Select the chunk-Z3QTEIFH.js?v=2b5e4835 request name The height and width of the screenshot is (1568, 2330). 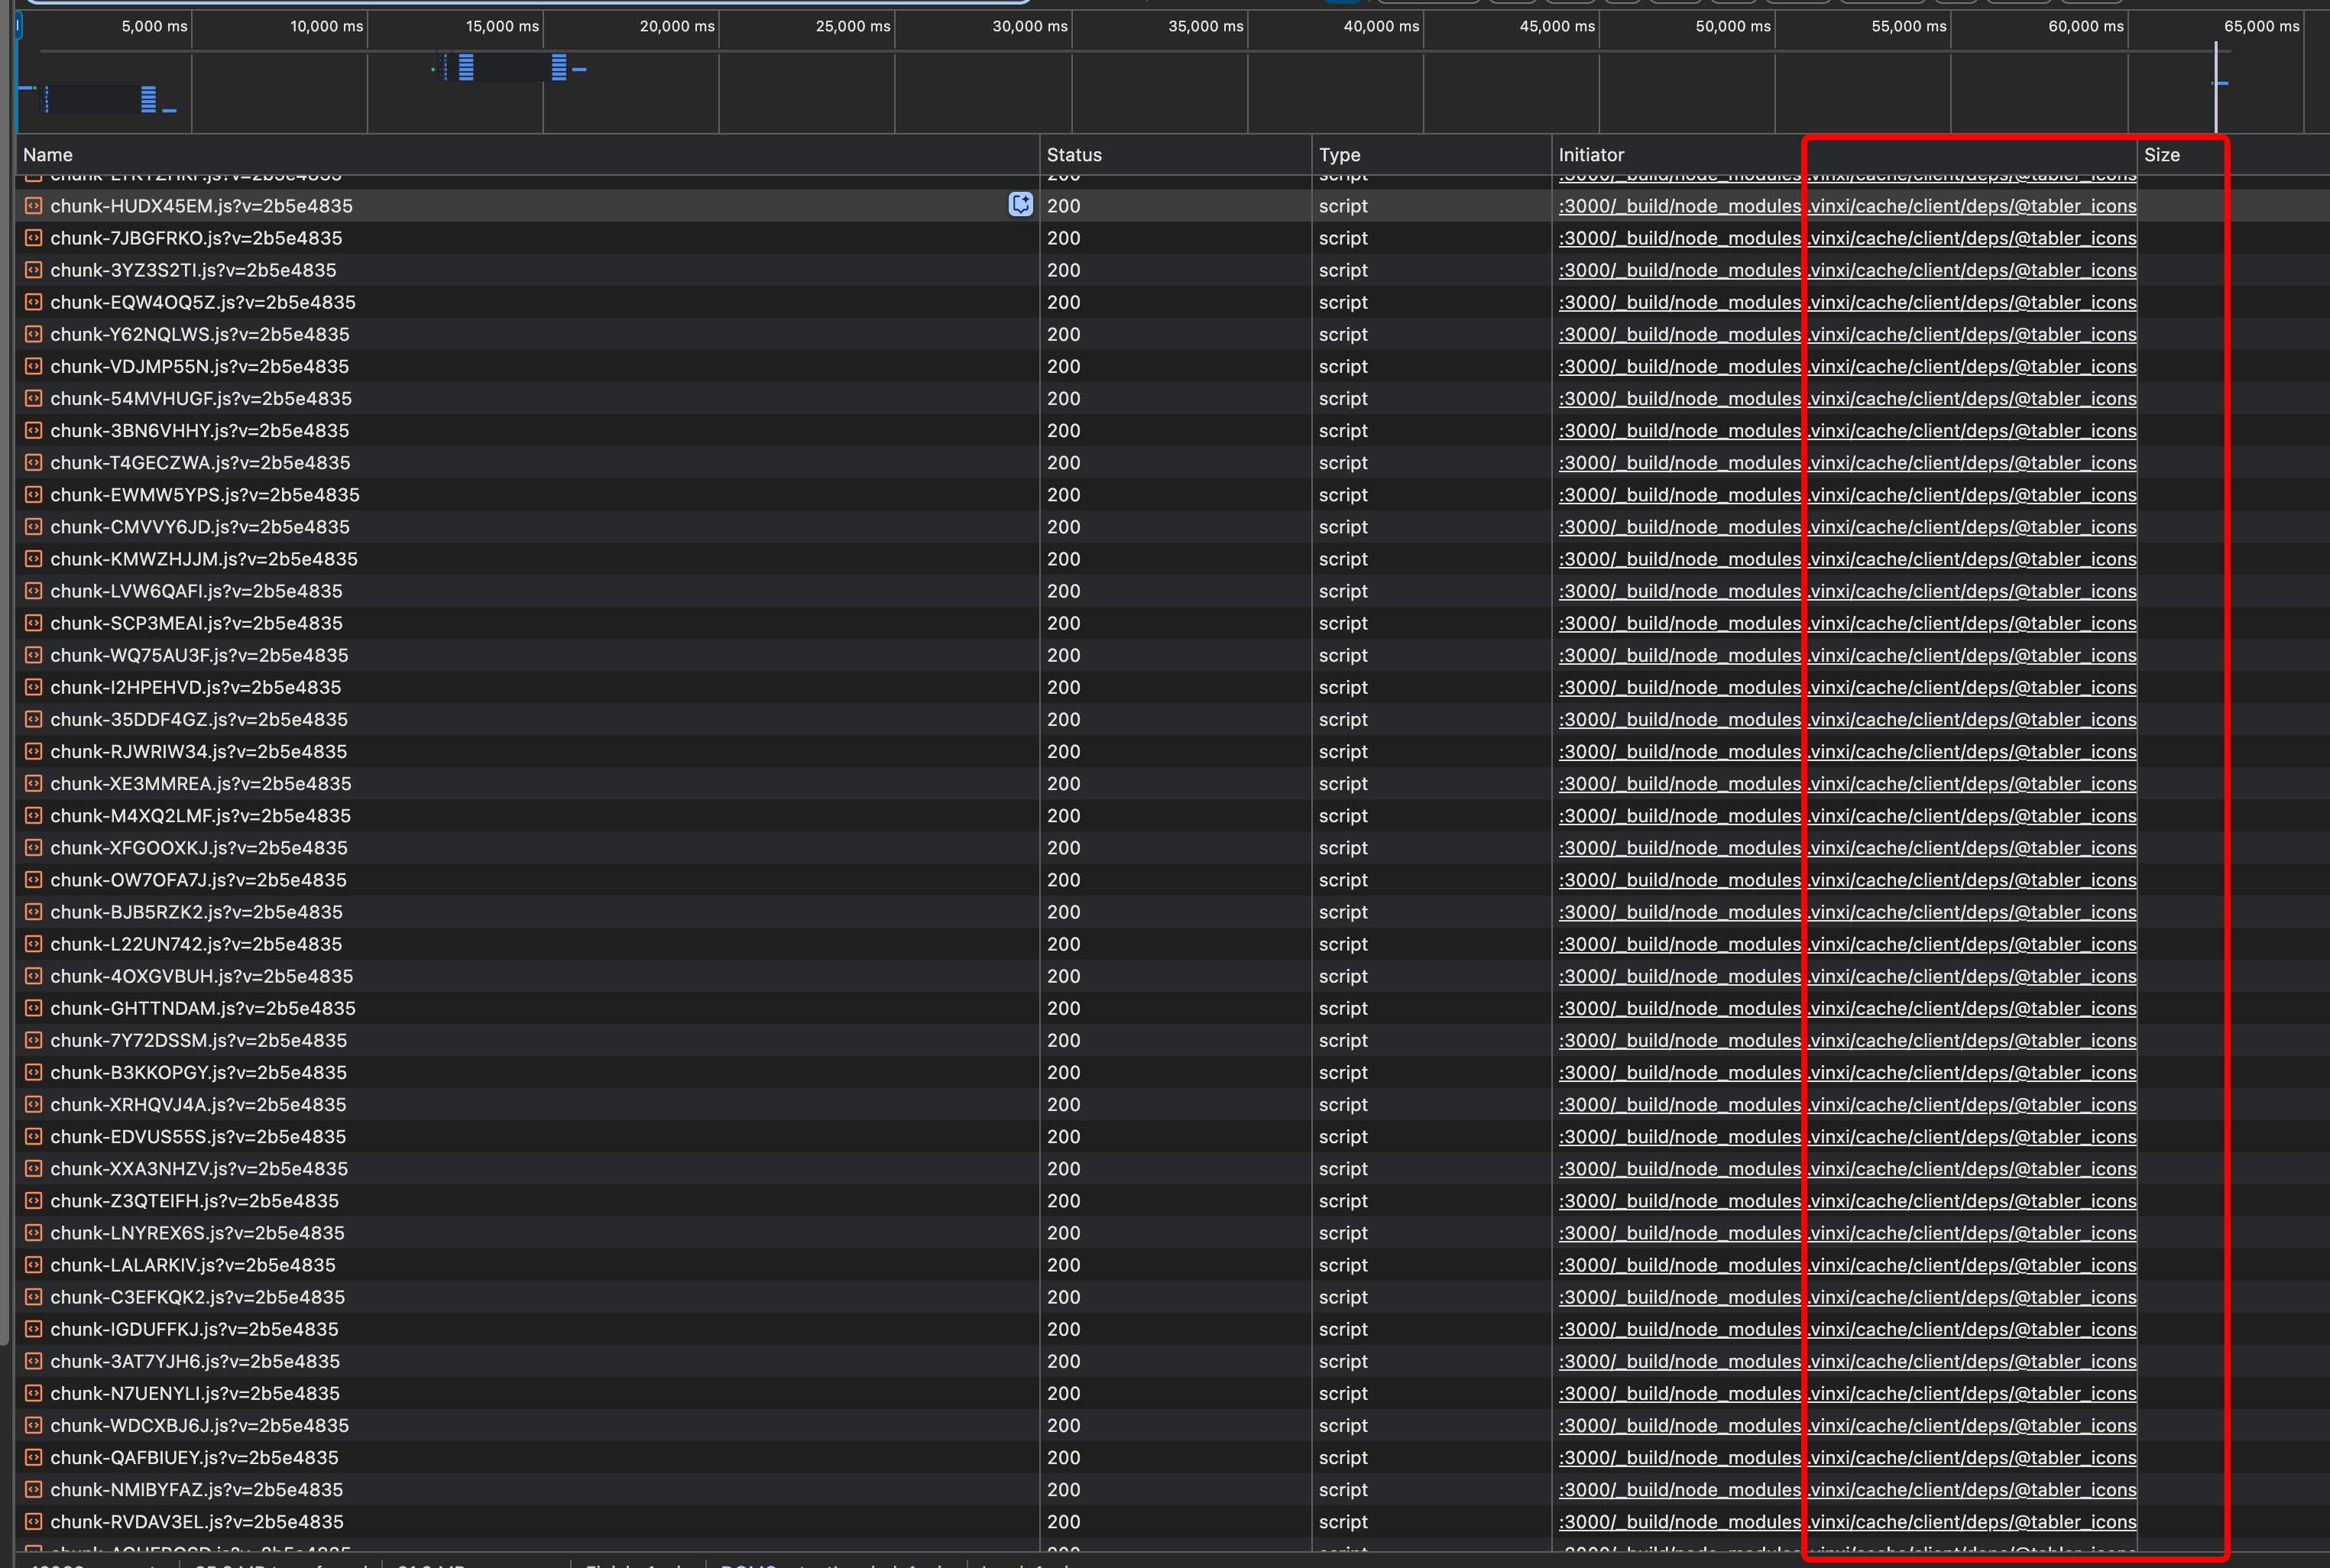pyautogui.click(x=194, y=1201)
